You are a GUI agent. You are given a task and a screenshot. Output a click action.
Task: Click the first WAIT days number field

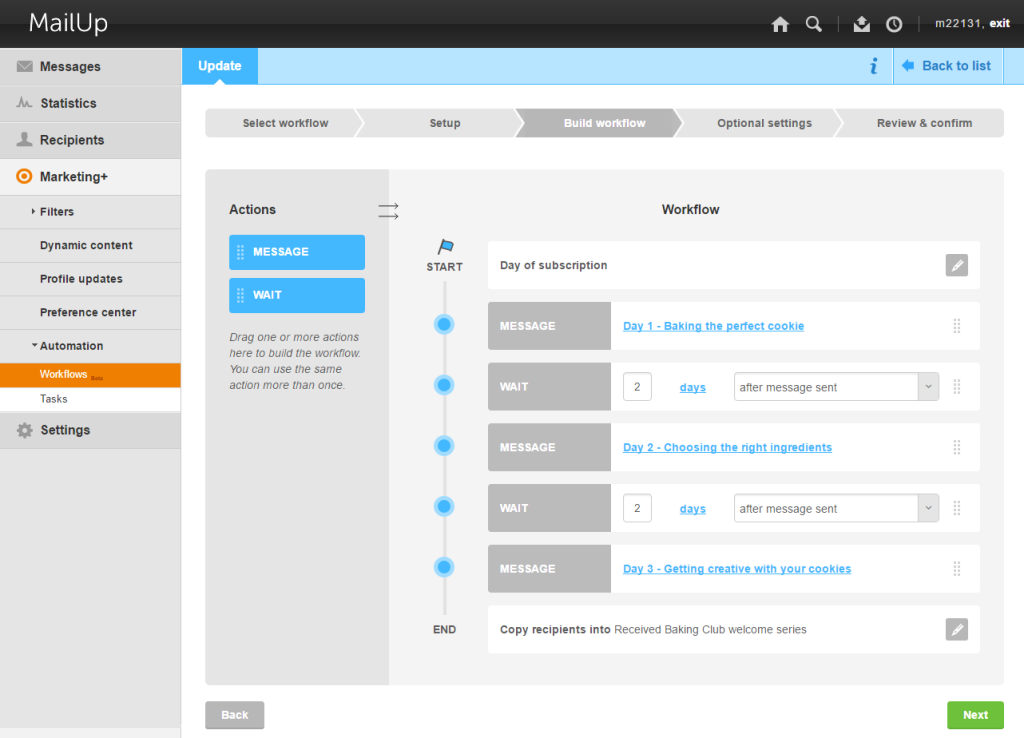[637, 387]
